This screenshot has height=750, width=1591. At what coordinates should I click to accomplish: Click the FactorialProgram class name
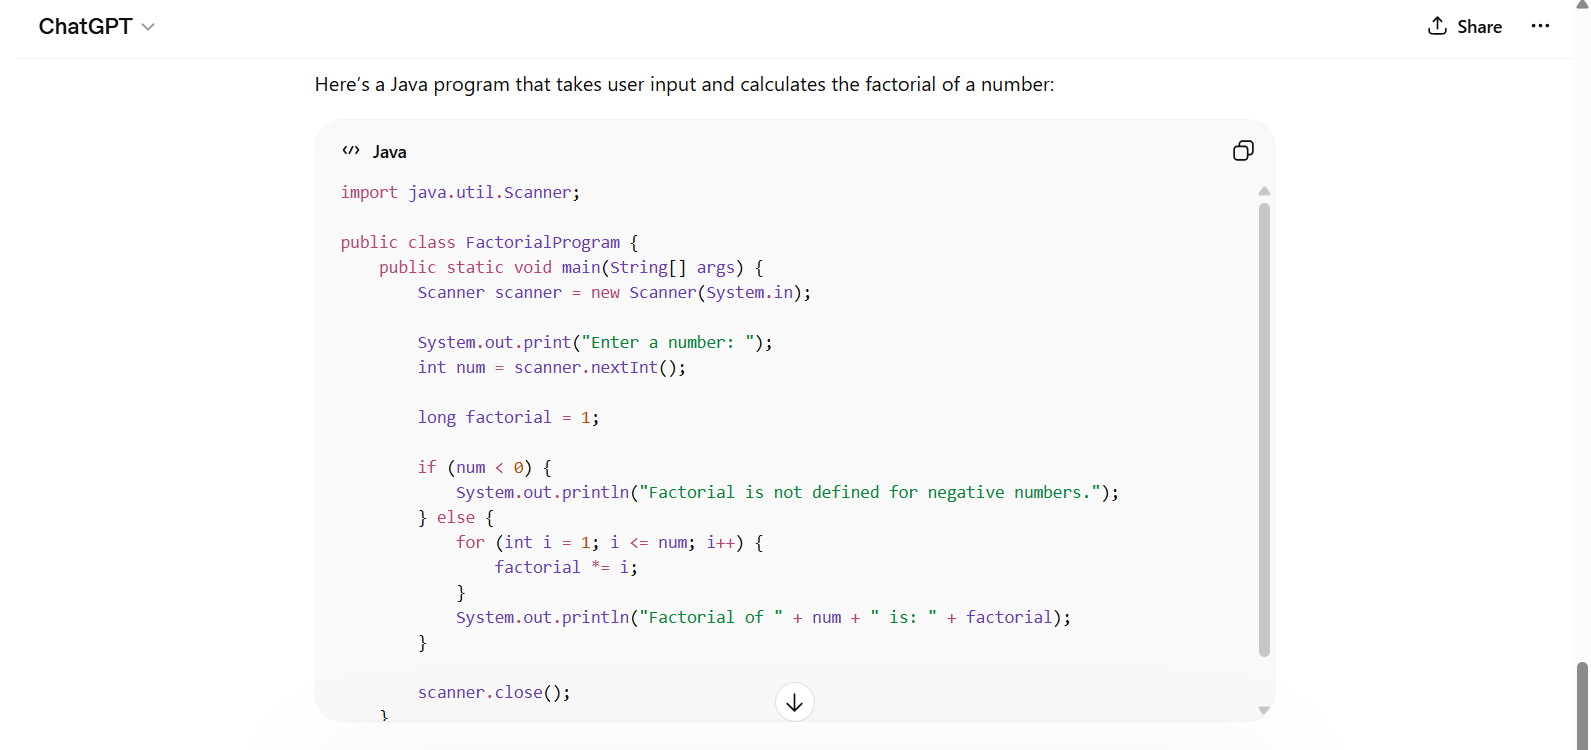coord(542,242)
